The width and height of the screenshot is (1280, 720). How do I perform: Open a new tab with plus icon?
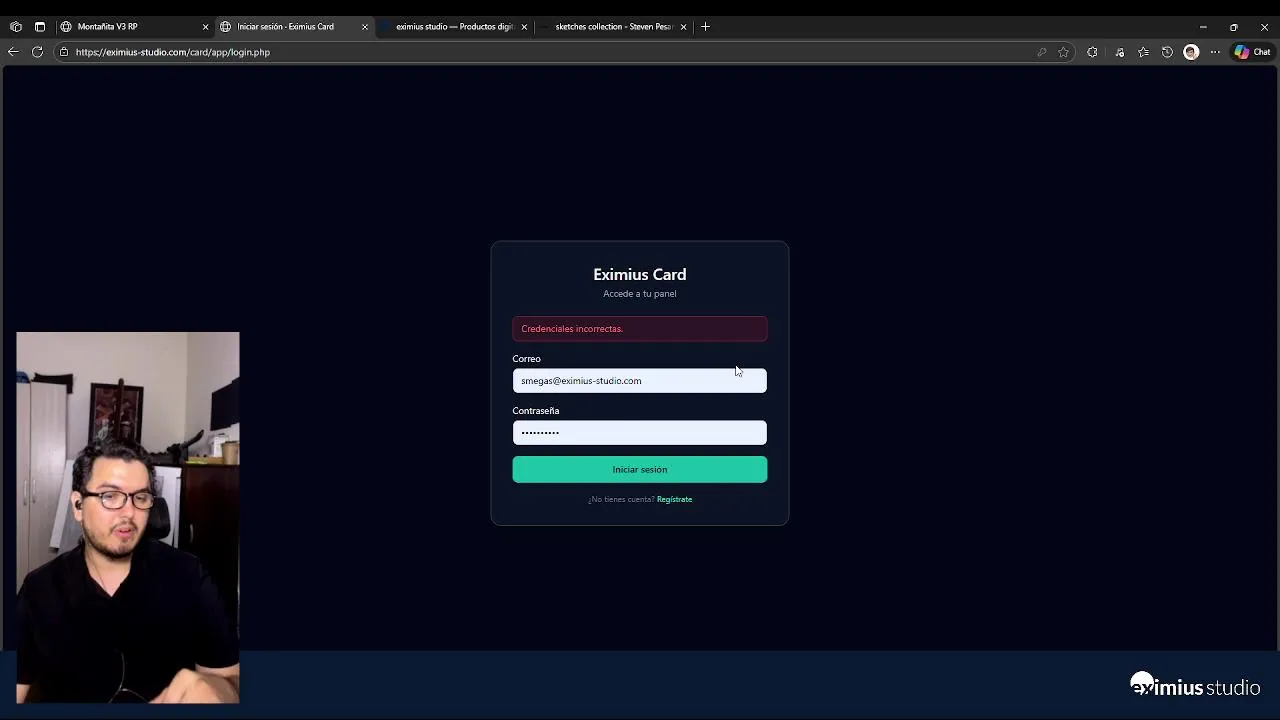[705, 27]
